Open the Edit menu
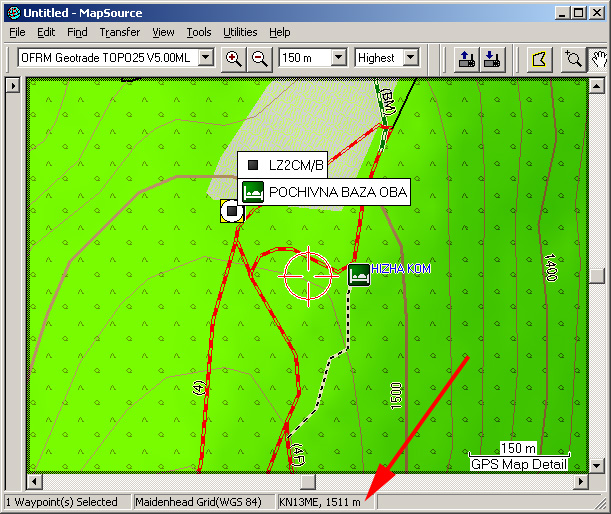Viewport: 611px width, 514px height. point(46,32)
